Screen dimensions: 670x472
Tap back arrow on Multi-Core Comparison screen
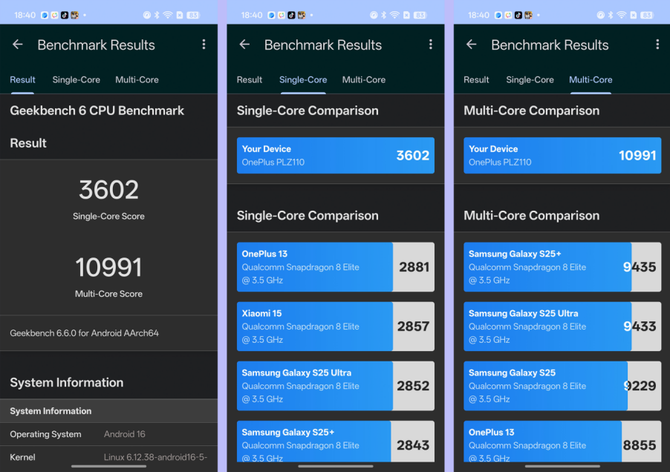(471, 45)
